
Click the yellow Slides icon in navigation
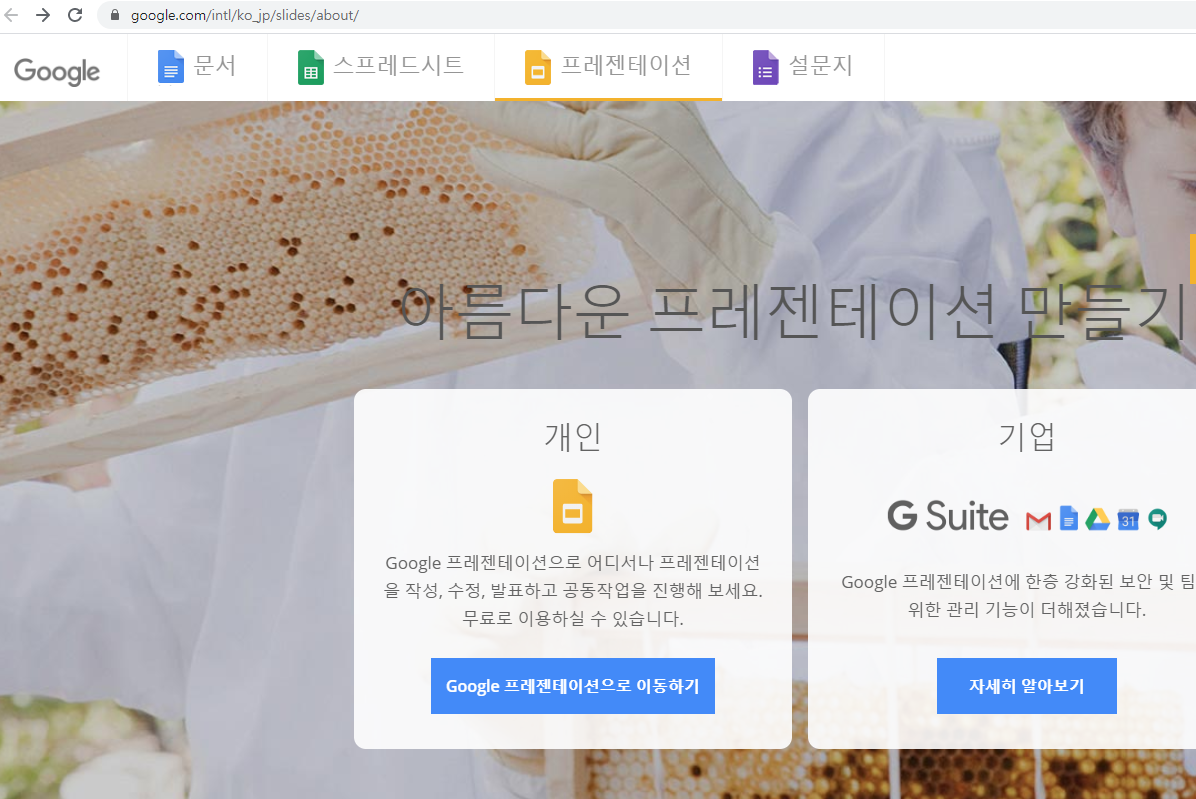pyautogui.click(x=538, y=67)
